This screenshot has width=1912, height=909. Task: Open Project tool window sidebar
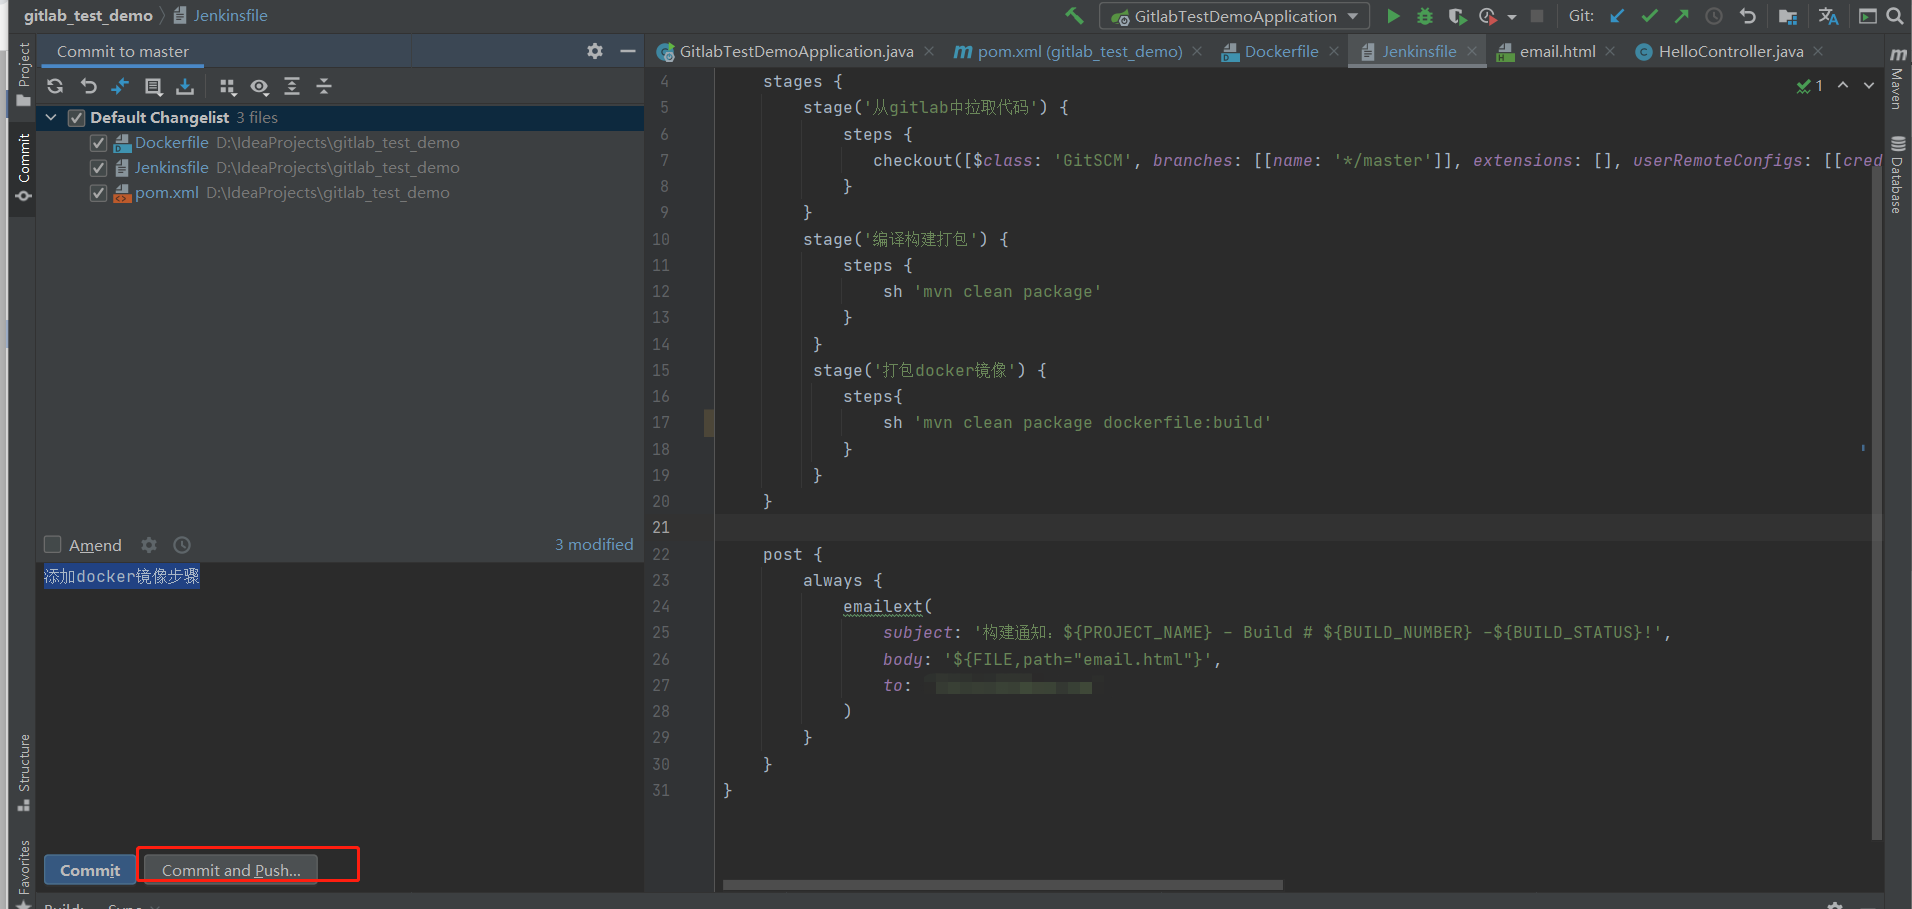24,74
